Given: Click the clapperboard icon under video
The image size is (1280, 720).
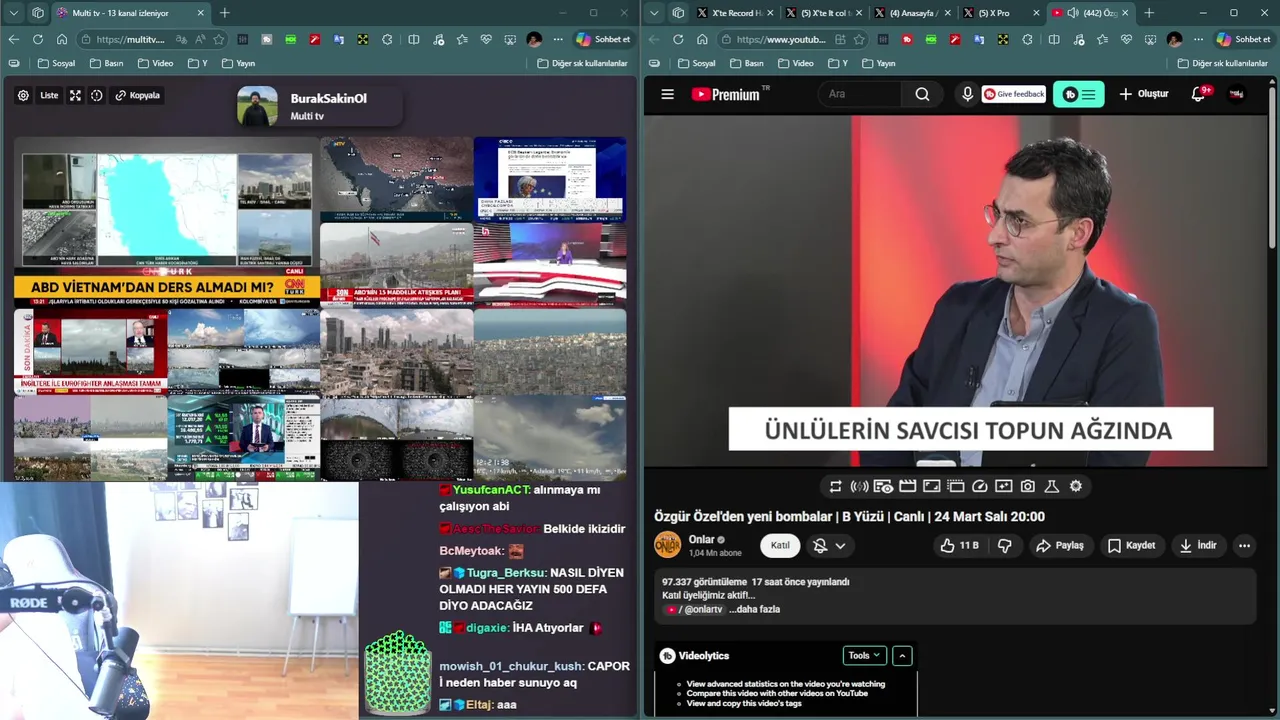Looking at the screenshot, I should click(x=907, y=486).
